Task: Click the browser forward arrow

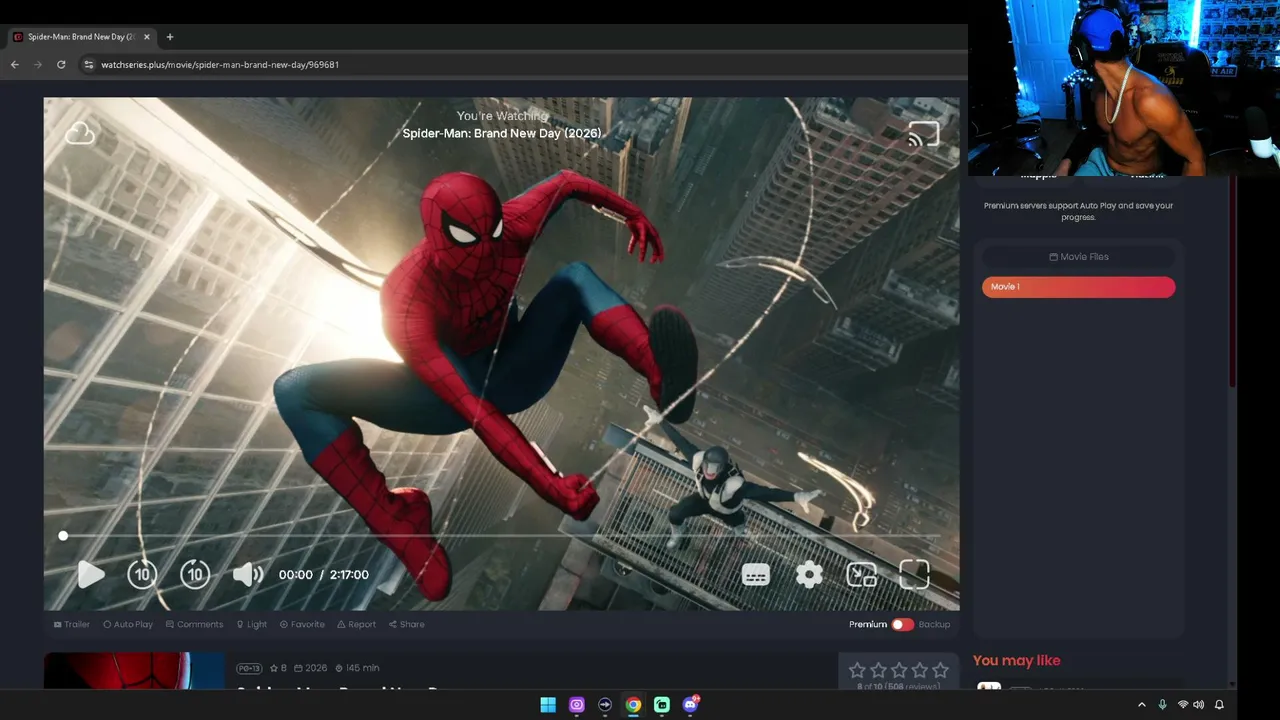Action: click(38, 65)
